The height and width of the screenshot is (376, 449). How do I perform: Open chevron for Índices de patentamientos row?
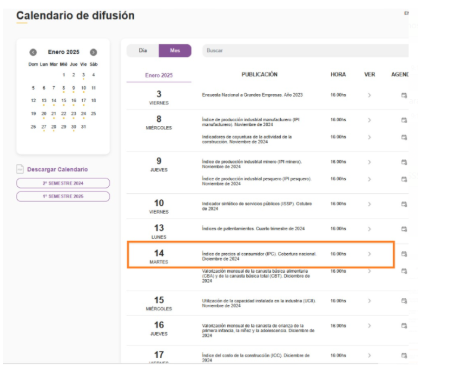click(369, 229)
